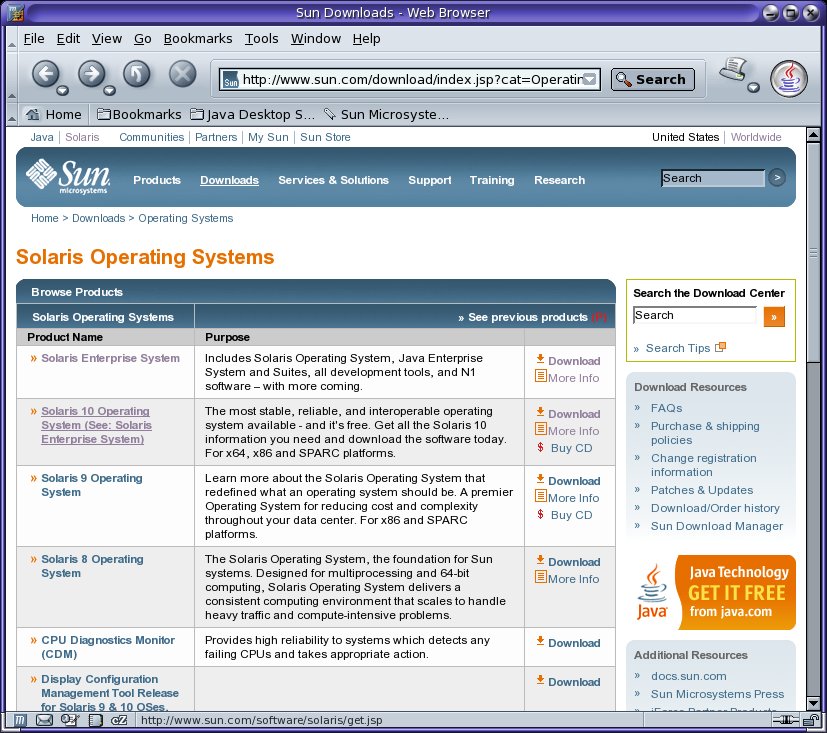This screenshot has width=827, height=733.
Task: Open the Bookmarks menu
Action: tap(198, 38)
